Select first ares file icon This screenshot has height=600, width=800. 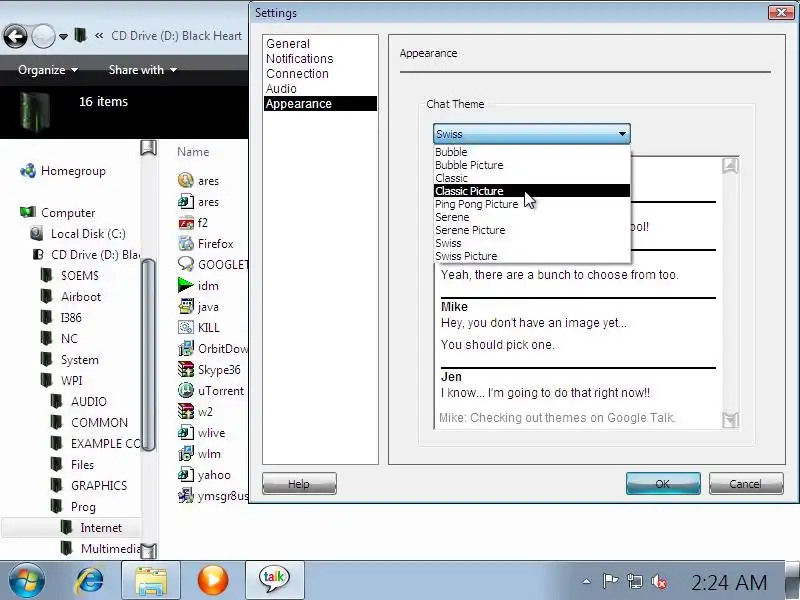pos(186,180)
